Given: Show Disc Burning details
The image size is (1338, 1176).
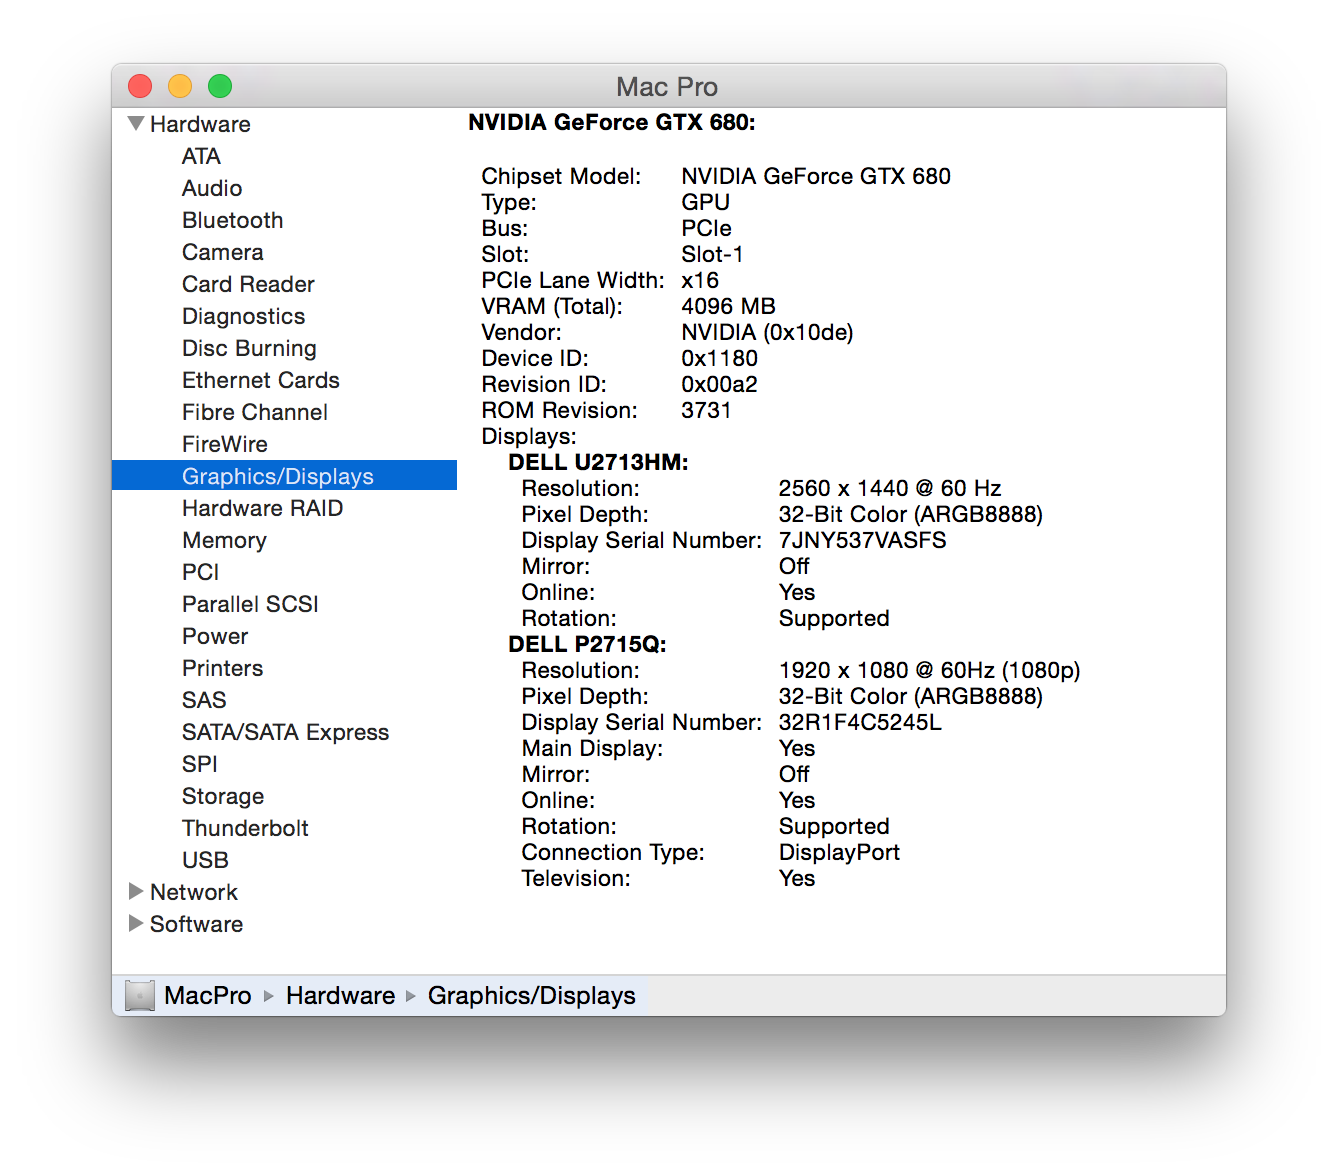Looking at the screenshot, I should click(249, 348).
